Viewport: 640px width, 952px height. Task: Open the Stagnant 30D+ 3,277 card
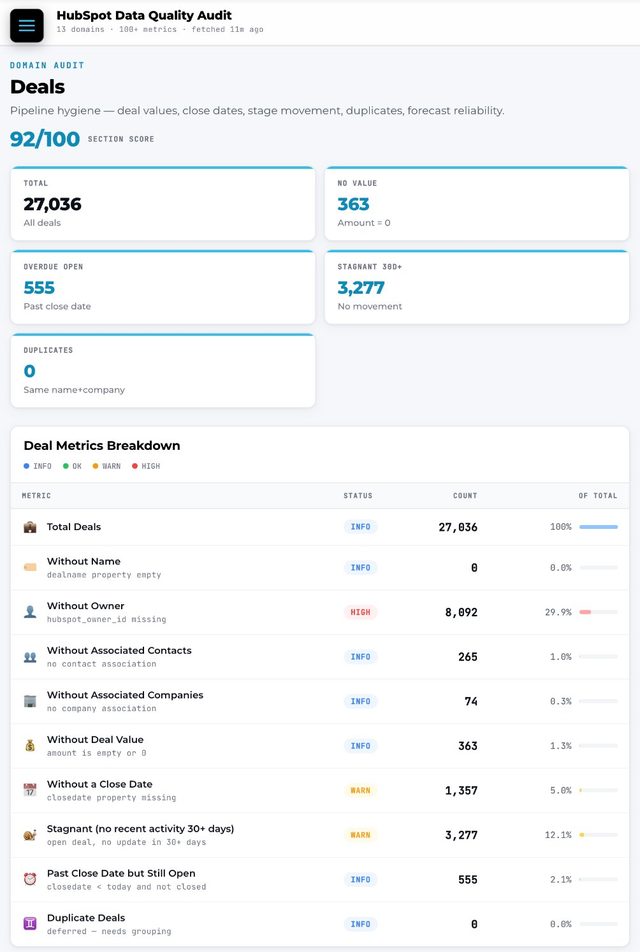tap(477, 287)
